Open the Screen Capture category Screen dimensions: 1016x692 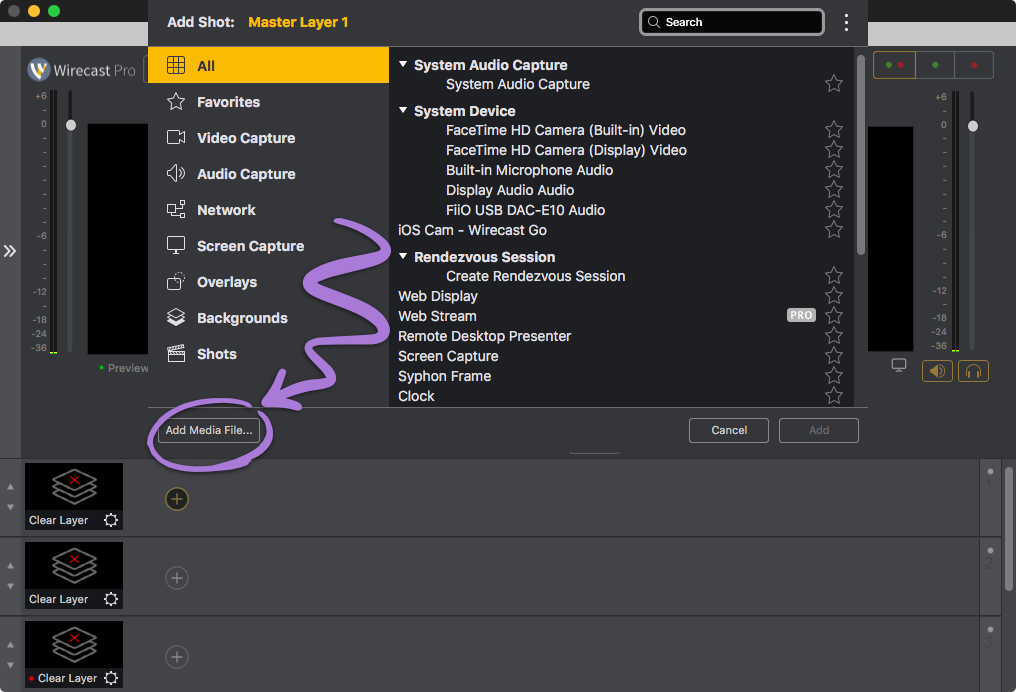coord(268,246)
